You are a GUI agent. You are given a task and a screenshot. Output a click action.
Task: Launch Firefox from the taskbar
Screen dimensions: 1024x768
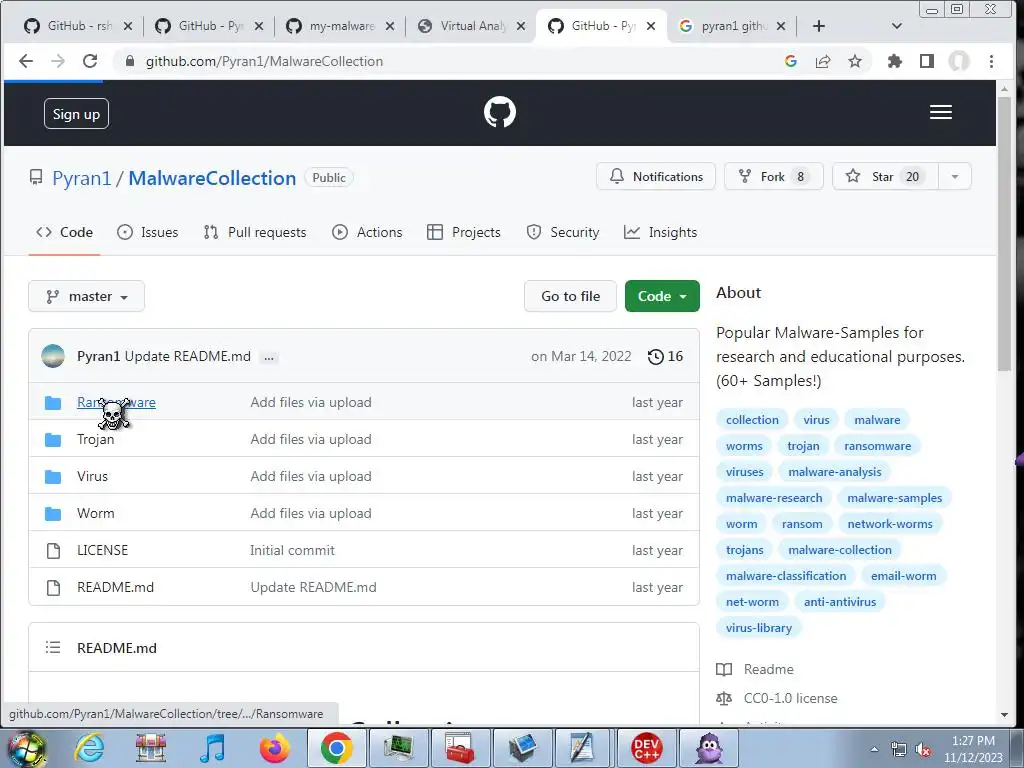[274, 748]
